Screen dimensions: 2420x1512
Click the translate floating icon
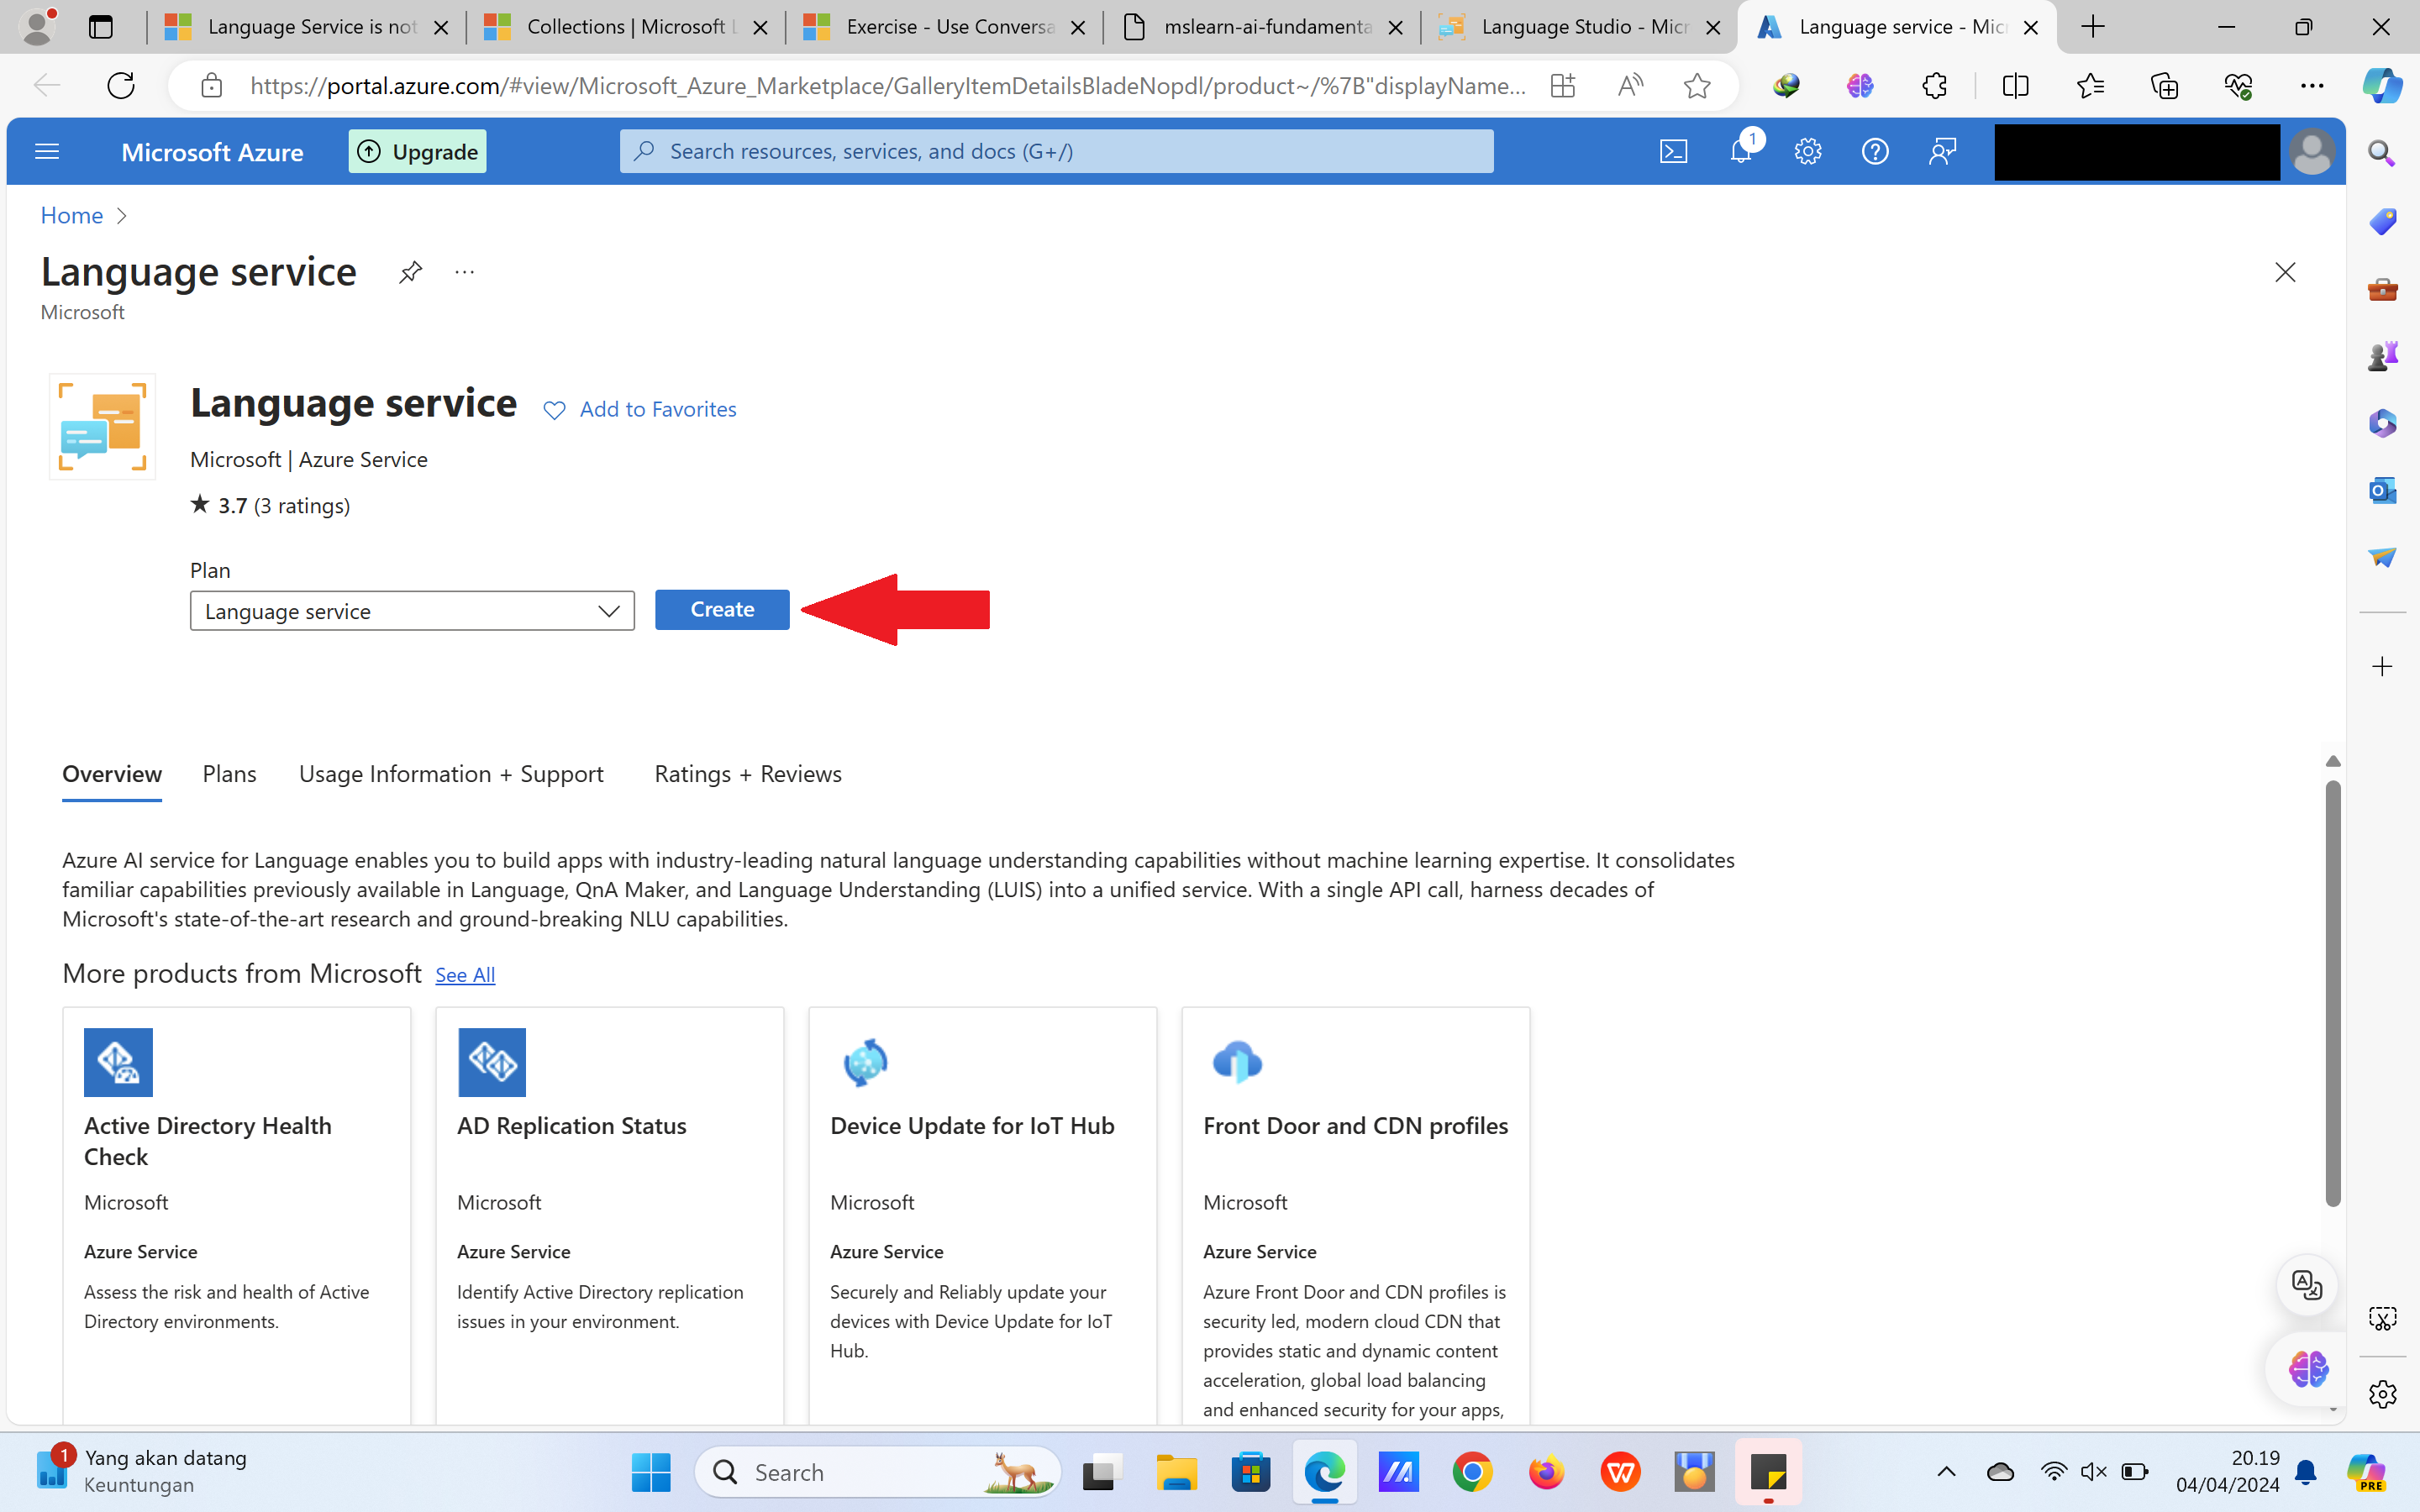coord(2306,1285)
